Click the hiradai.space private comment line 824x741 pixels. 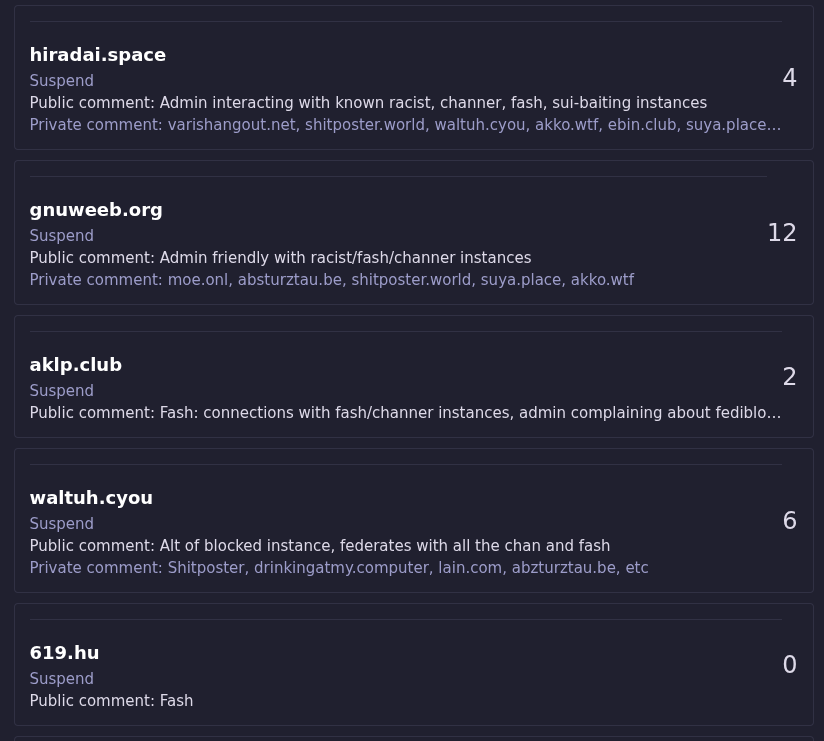coord(404,125)
